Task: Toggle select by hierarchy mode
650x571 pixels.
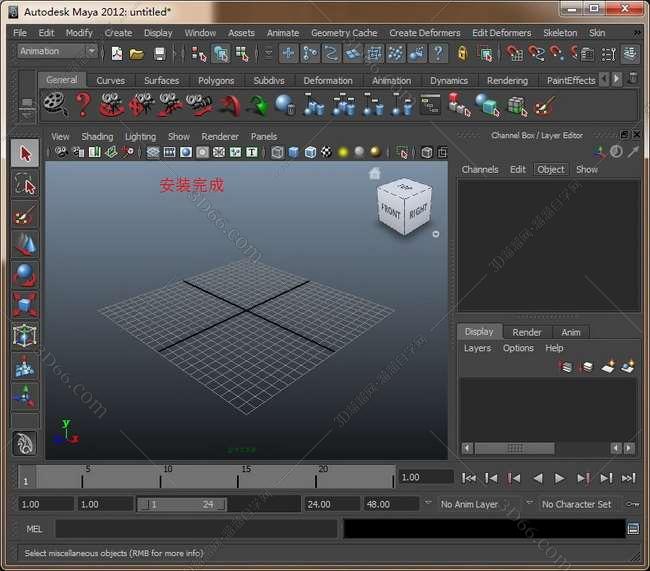Action: coord(198,54)
